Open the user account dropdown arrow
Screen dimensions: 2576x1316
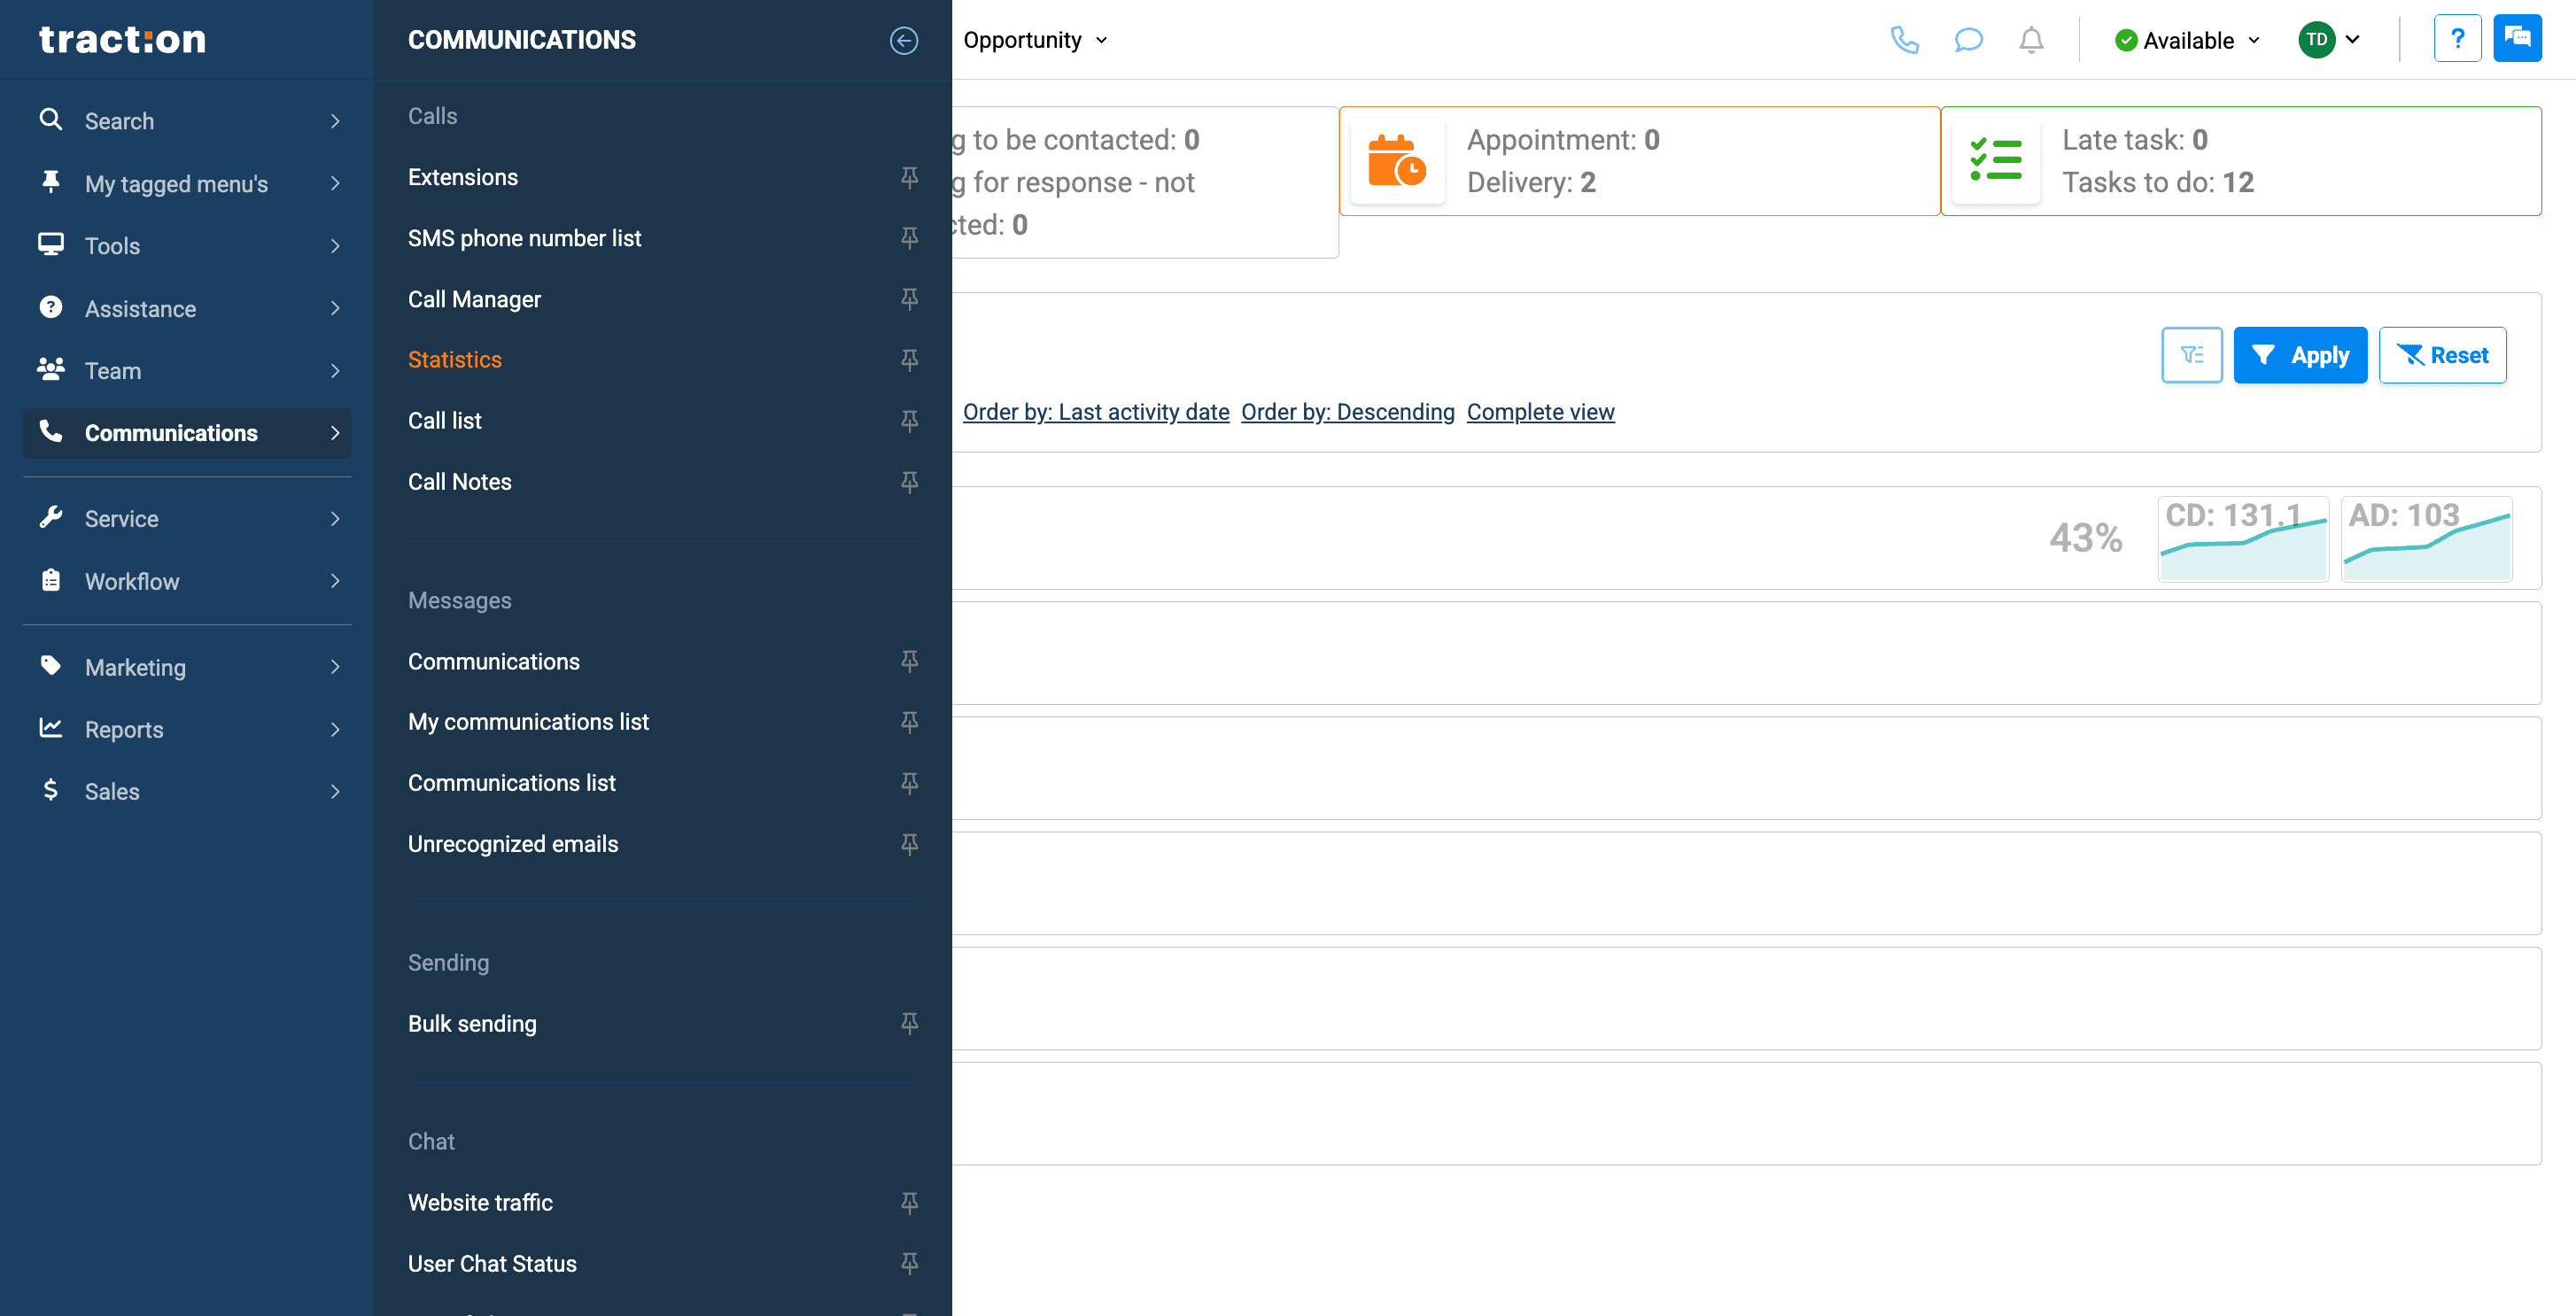(x=2353, y=40)
